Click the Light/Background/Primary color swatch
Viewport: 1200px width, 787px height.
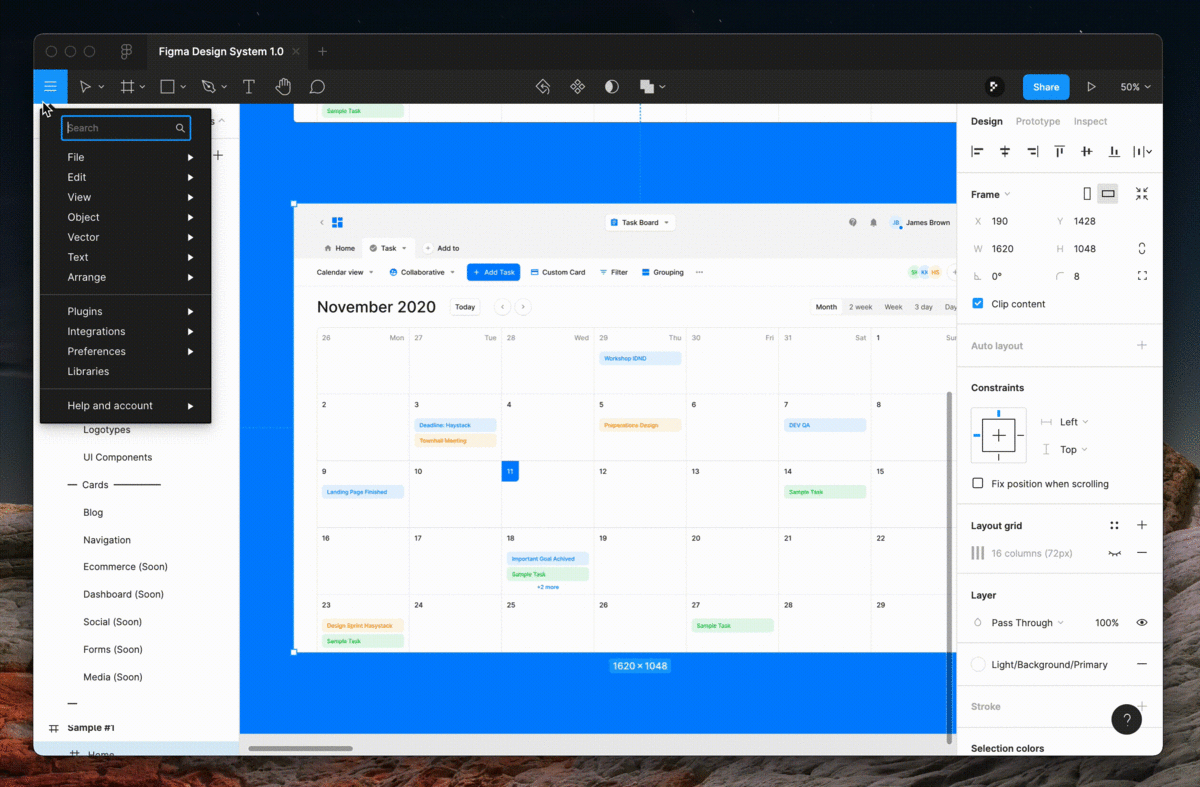pos(978,665)
